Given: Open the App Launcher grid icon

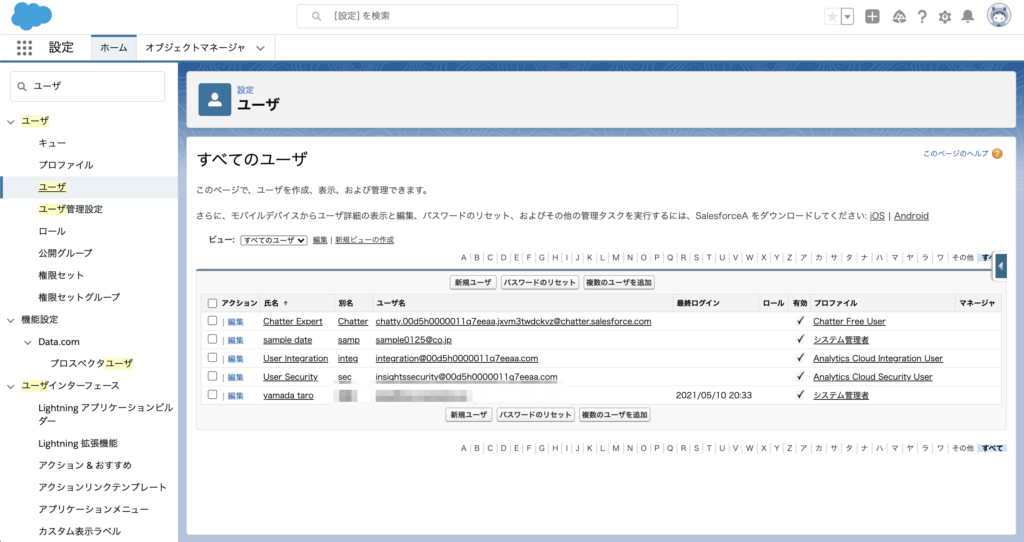Looking at the screenshot, I should [24, 48].
